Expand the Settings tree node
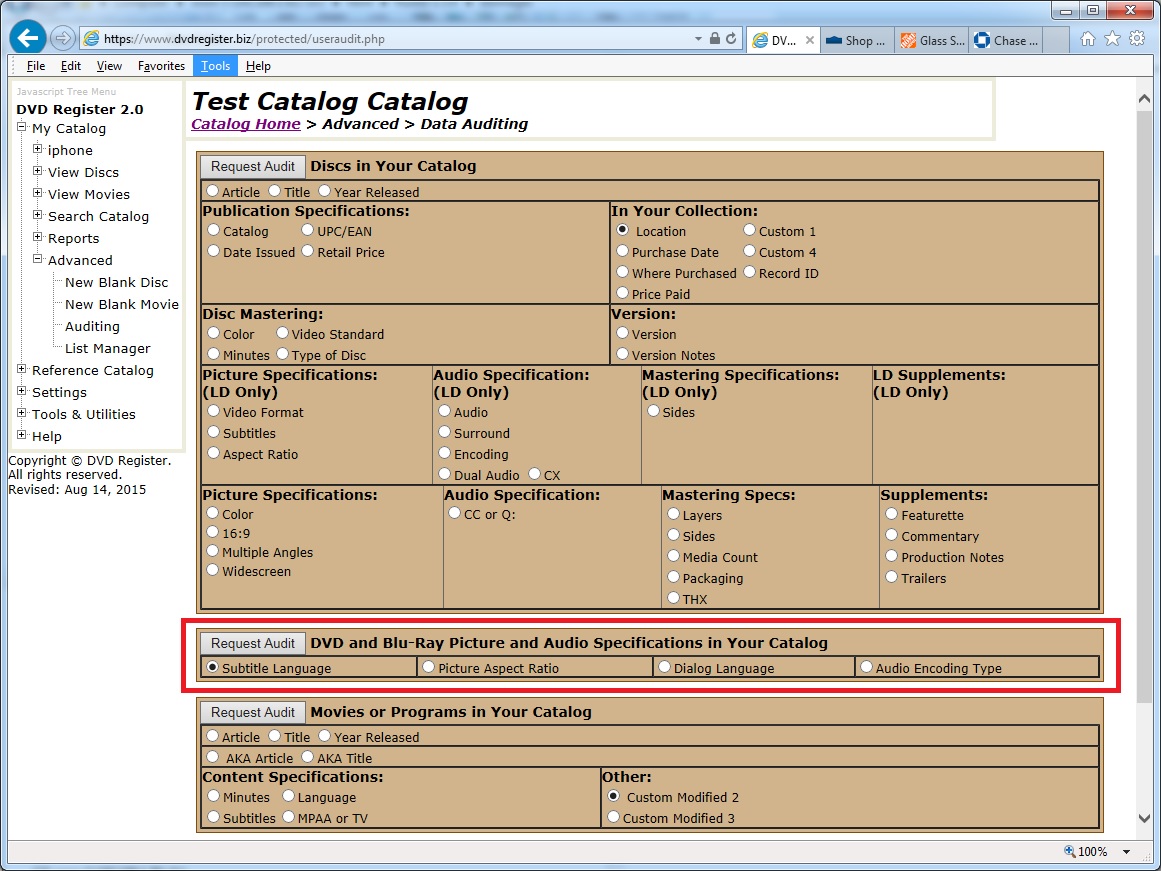The width and height of the screenshot is (1161, 871). click(21, 391)
